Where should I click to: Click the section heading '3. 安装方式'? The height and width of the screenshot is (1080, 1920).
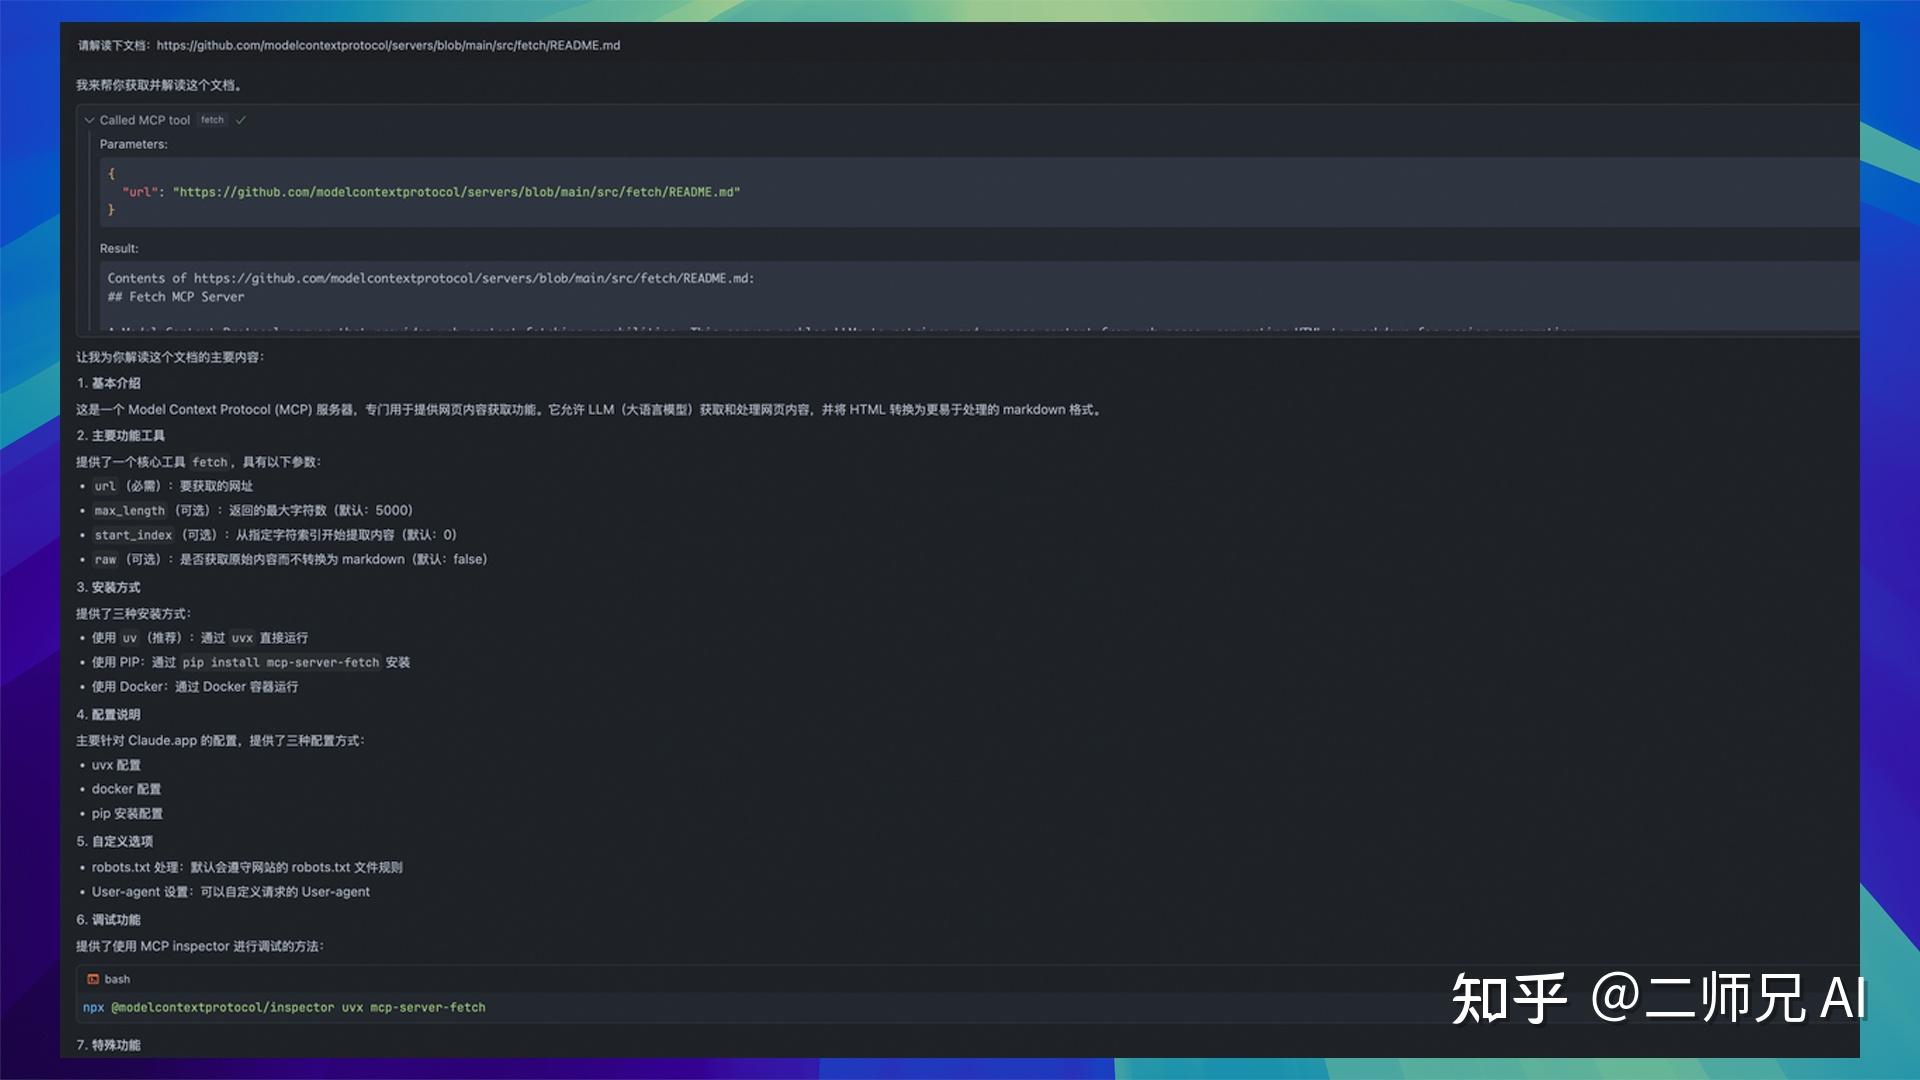(x=110, y=587)
